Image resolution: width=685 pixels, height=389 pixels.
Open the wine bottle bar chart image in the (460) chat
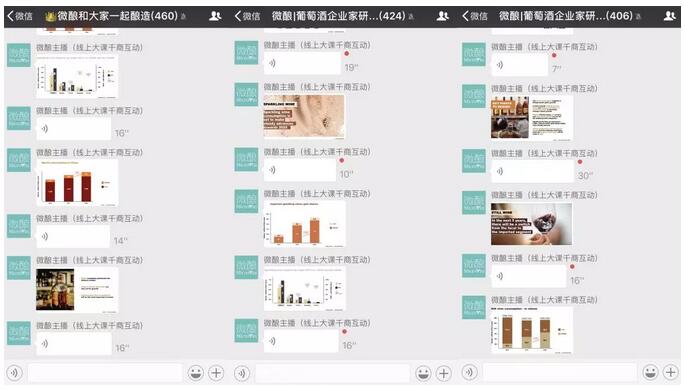(x=77, y=76)
